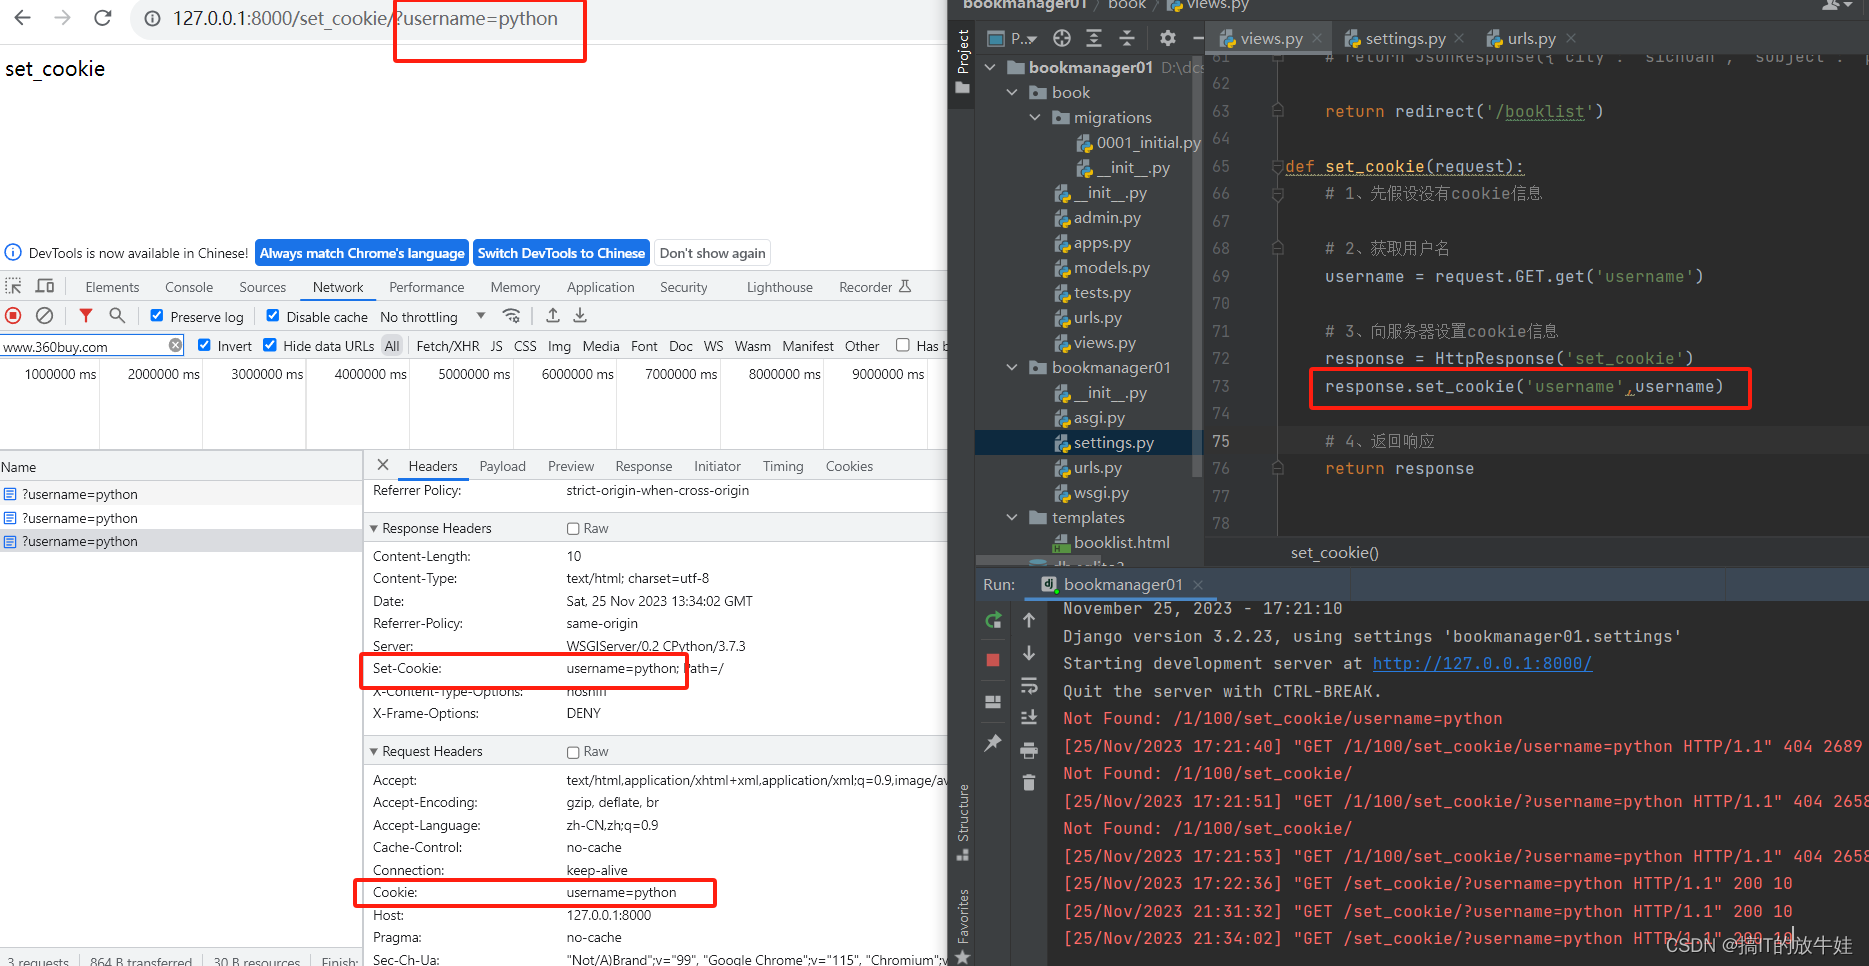Toggle the red network filter icon
Screen dimensions: 1869x966
coord(86,316)
